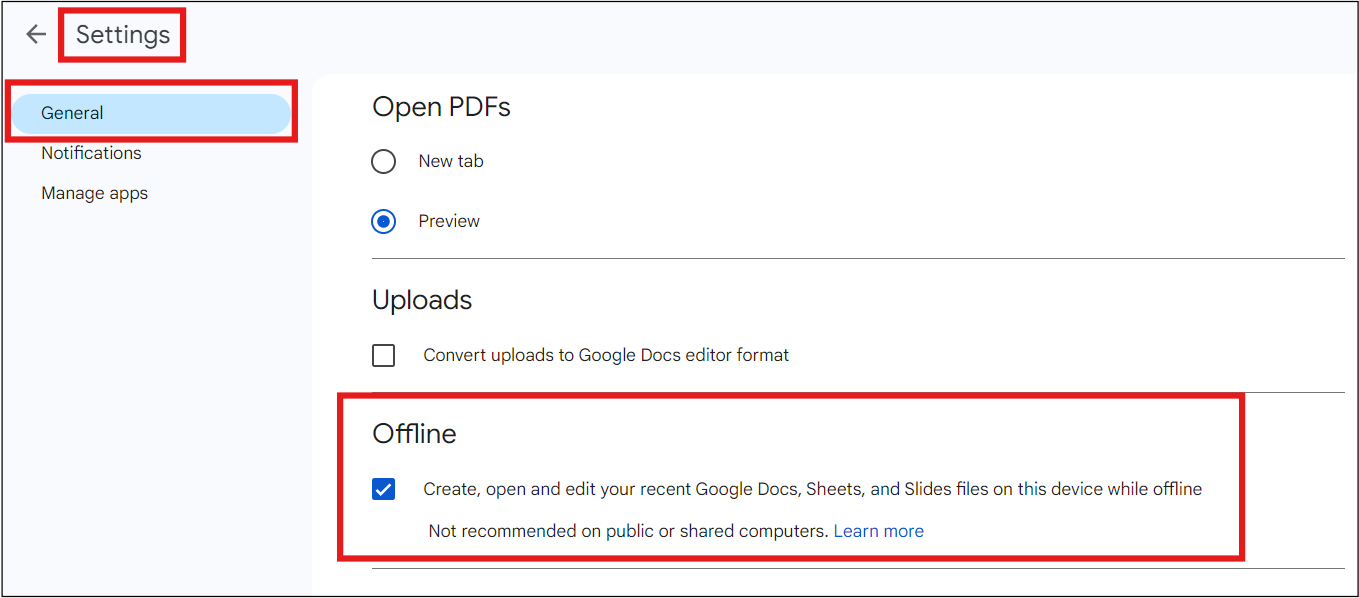Click the Settings page title
The width and height of the screenshot is (1359, 598).
[x=121, y=33]
